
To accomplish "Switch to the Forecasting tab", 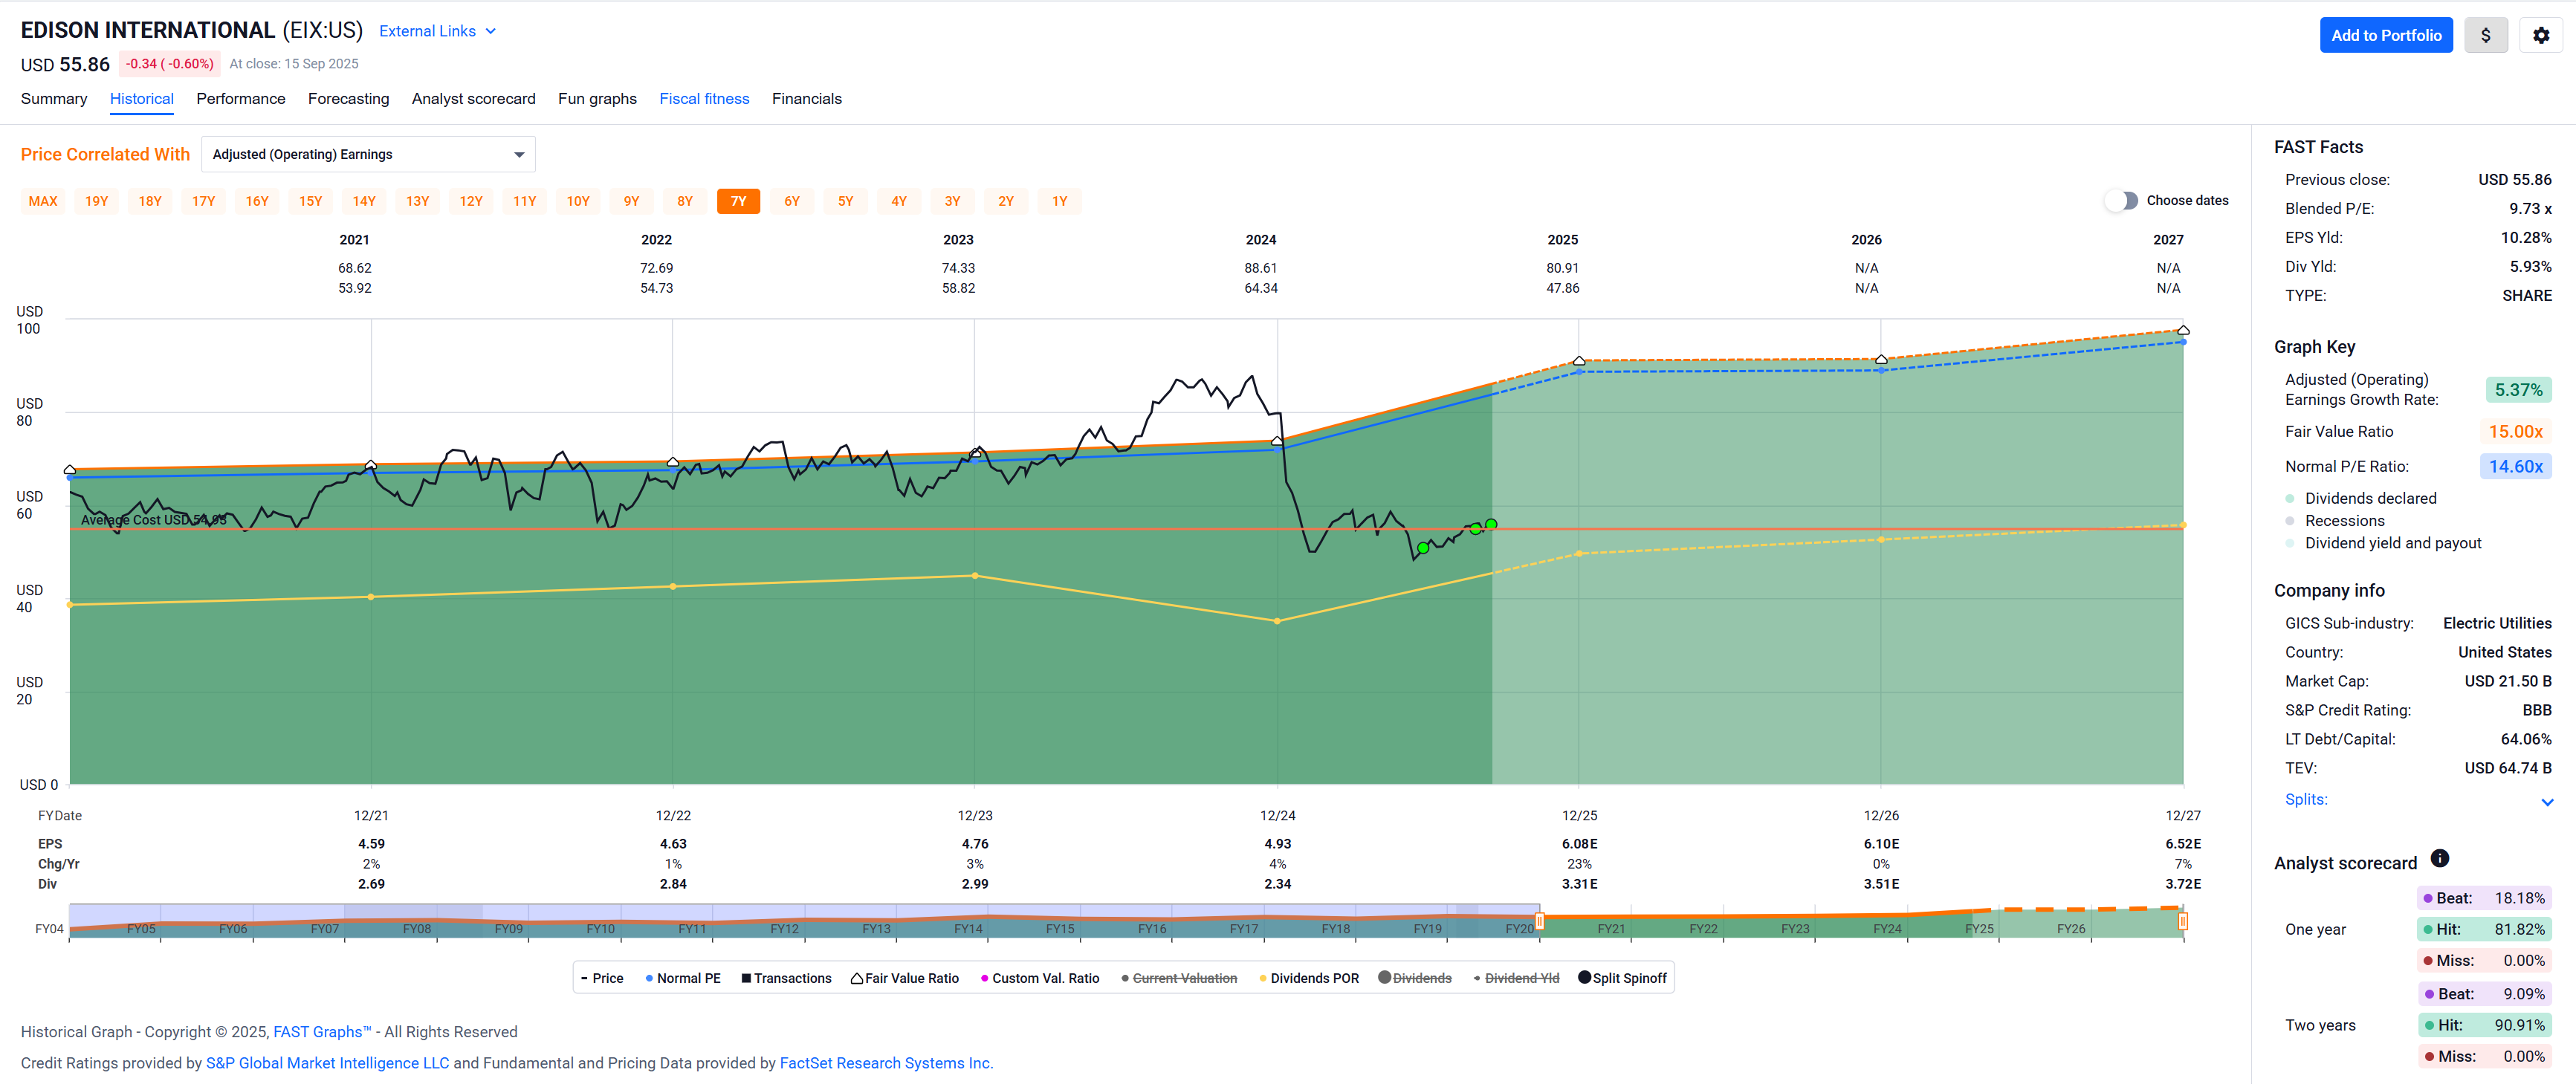I will pyautogui.click(x=348, y=99).
